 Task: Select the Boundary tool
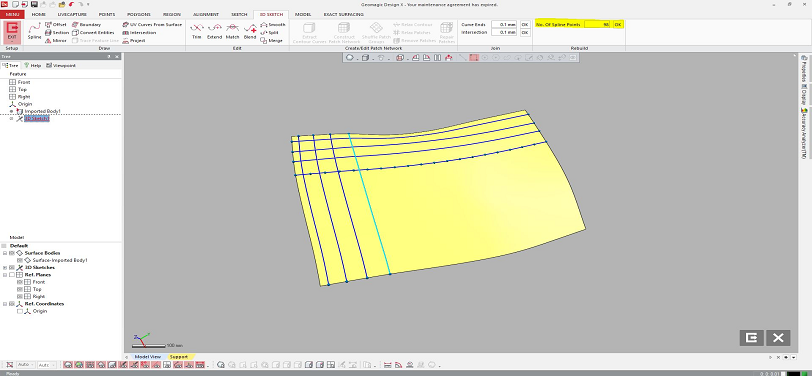[86, 24]
